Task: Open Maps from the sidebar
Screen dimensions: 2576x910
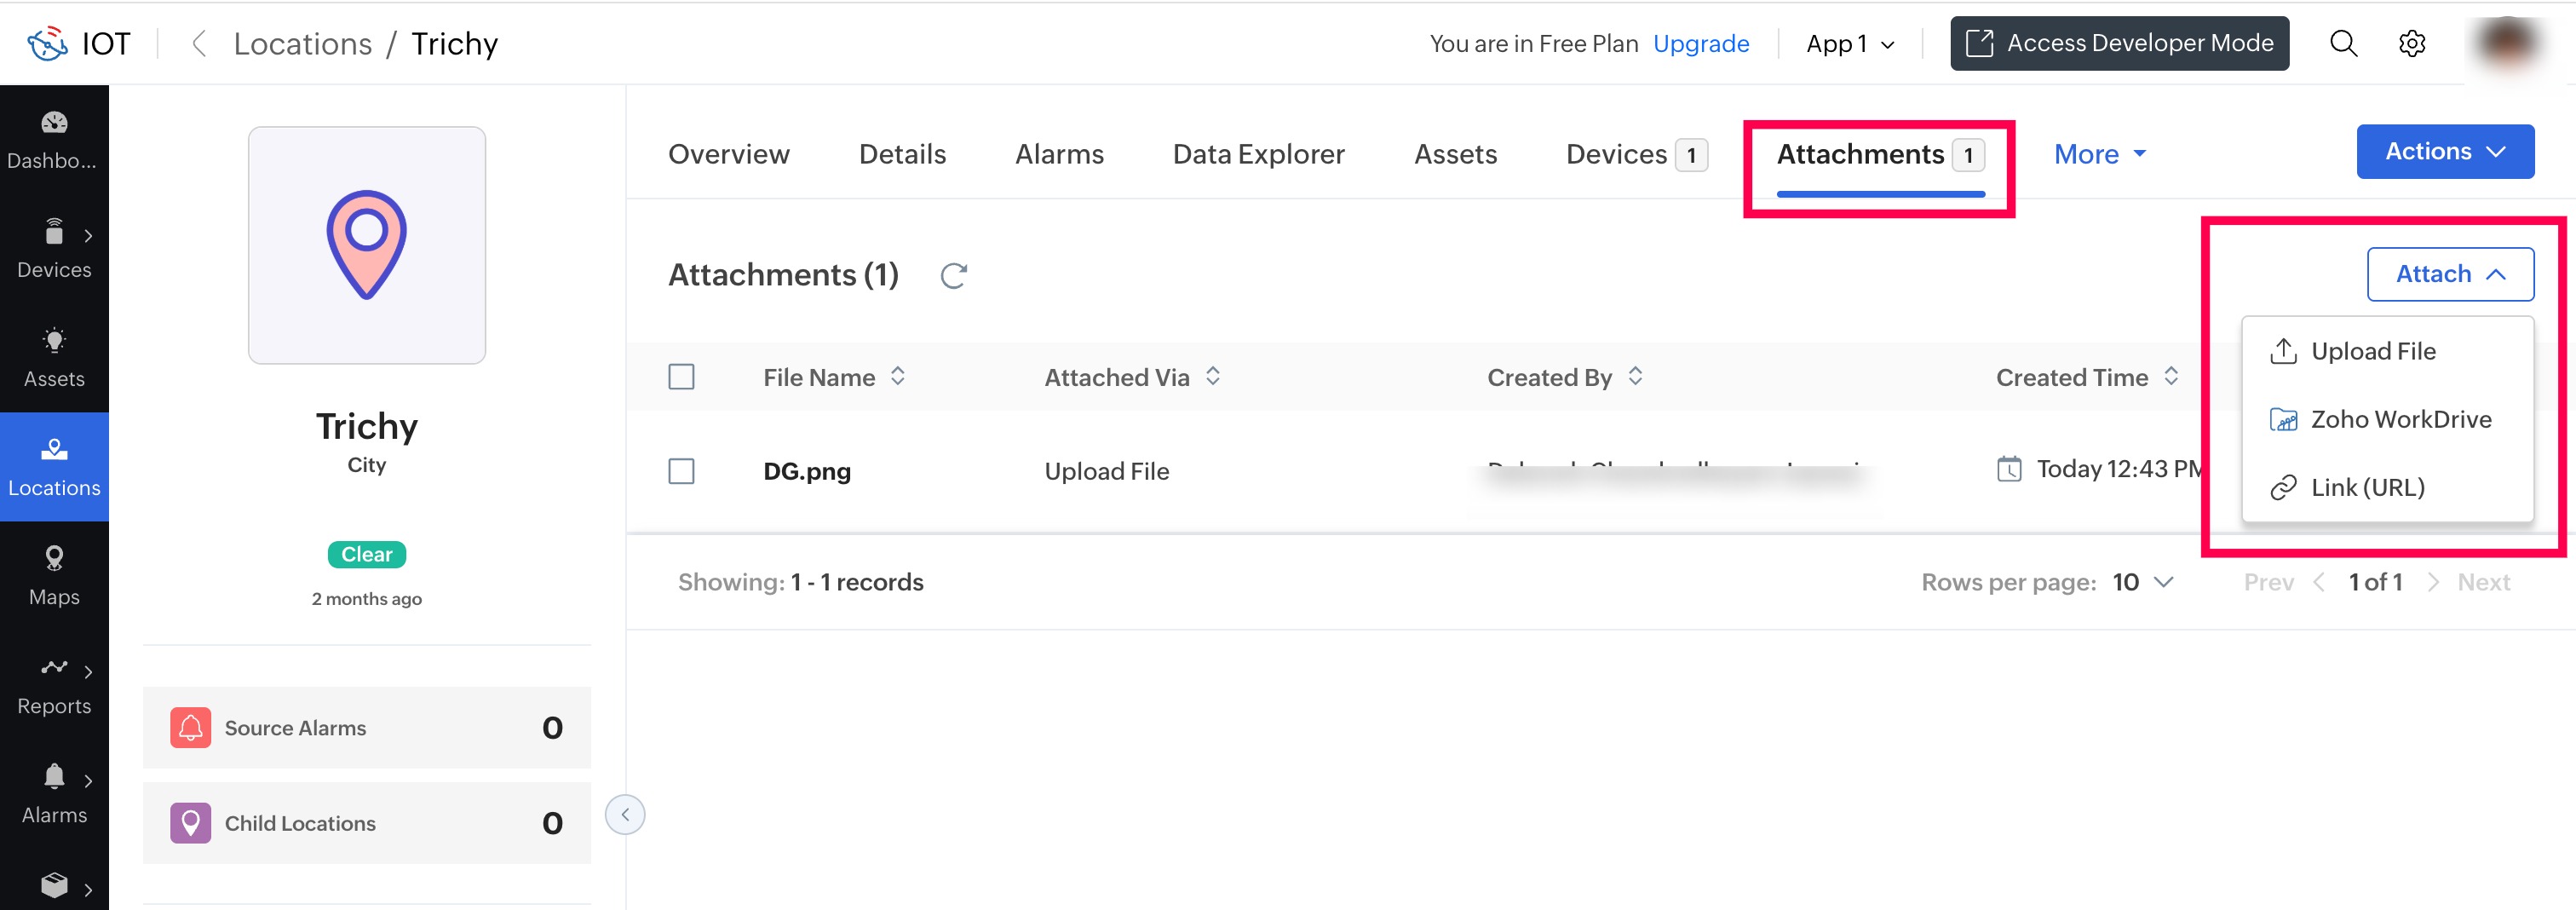Action: (x=54, y=575)
